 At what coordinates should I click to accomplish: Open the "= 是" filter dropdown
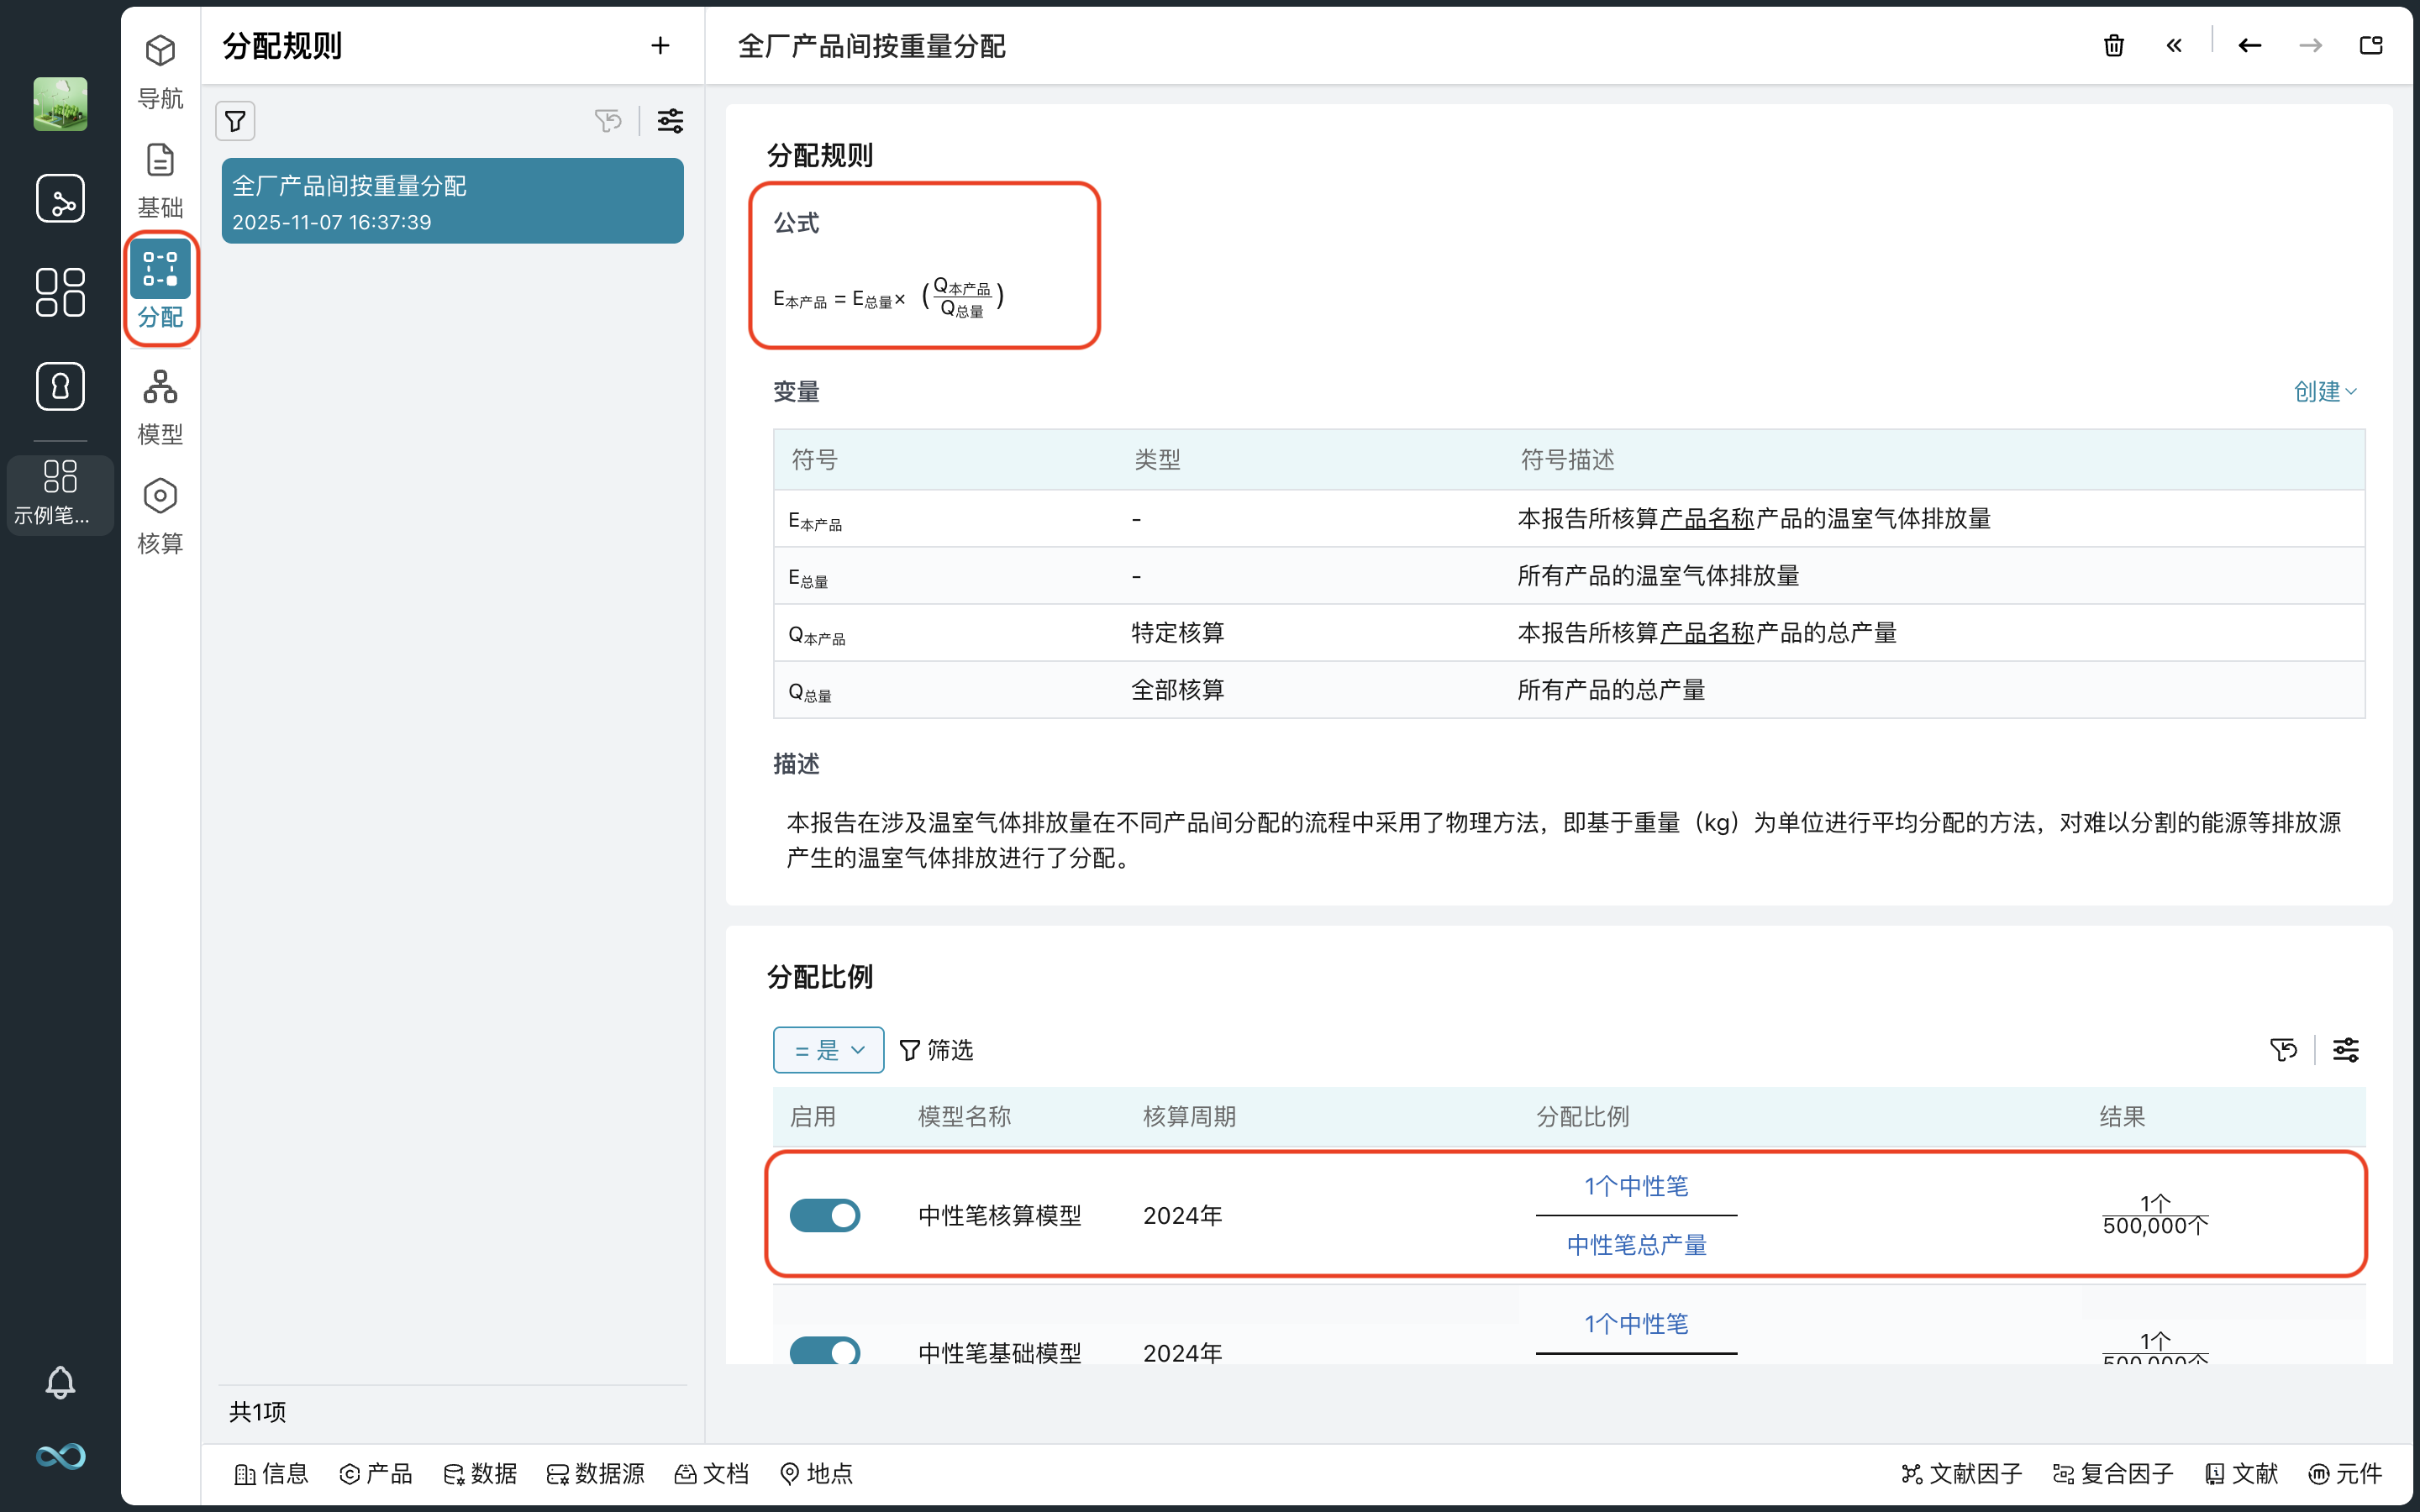828,1050
